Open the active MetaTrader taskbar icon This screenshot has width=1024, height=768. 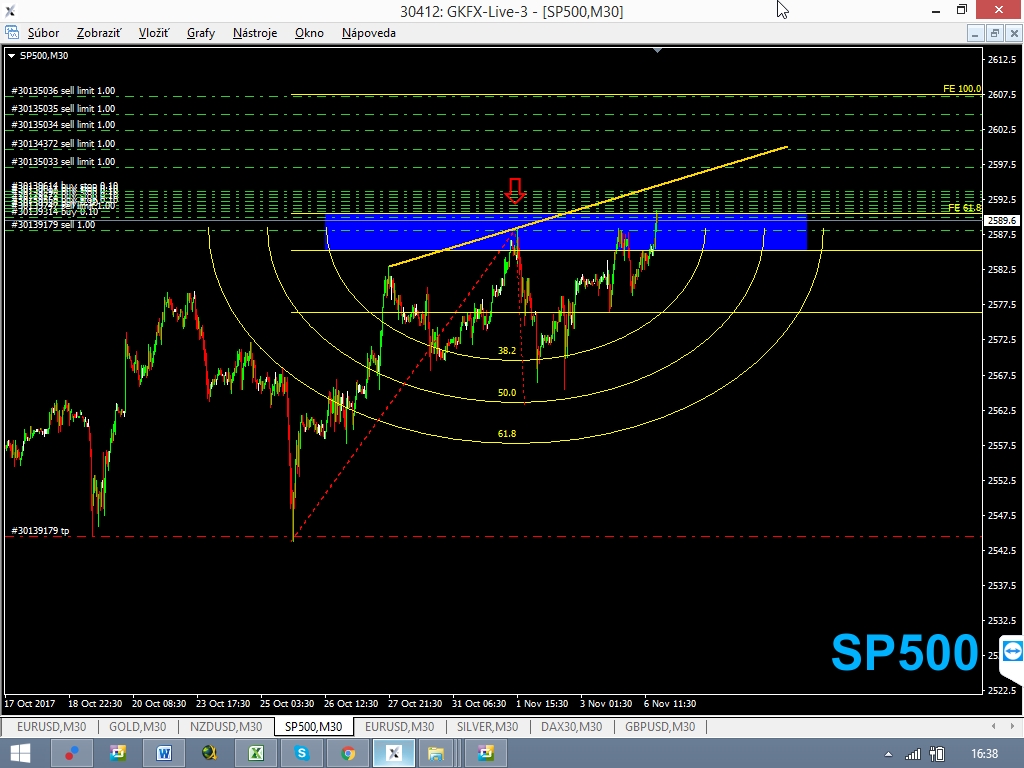pyautogui.click(x=393, y=754)
